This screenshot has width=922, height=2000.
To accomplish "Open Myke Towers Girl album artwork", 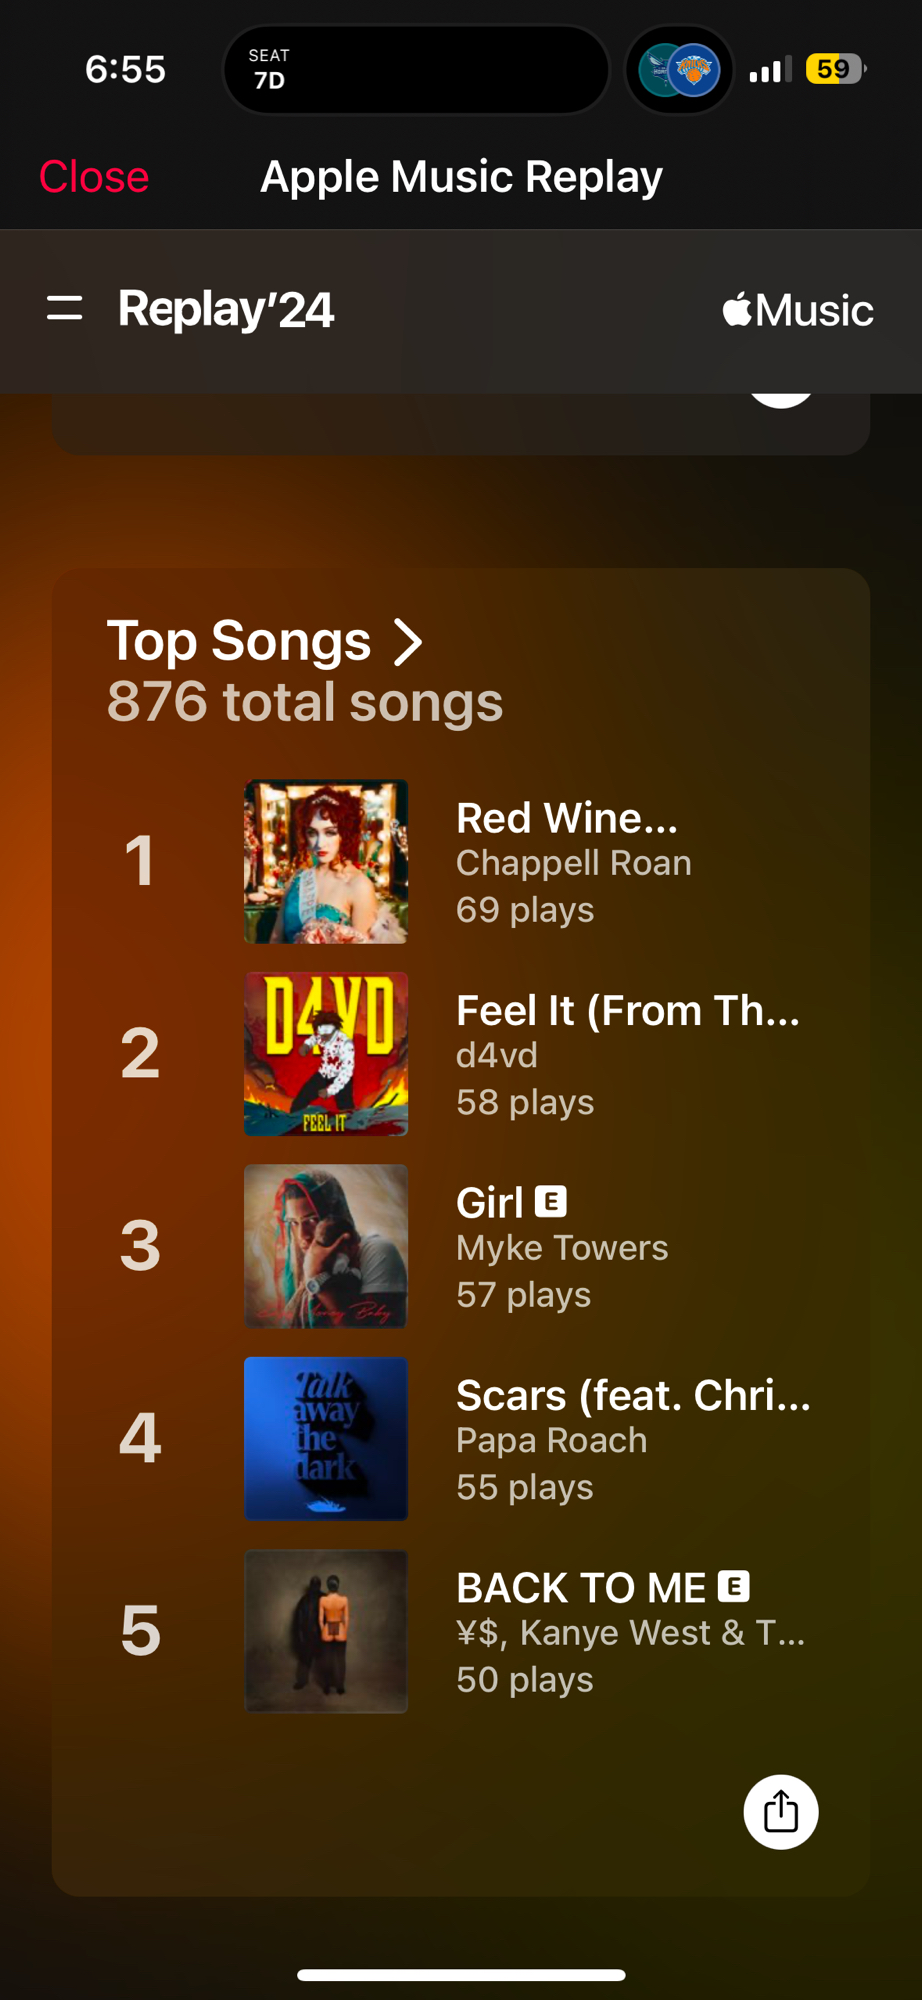I will (326, 1246).
